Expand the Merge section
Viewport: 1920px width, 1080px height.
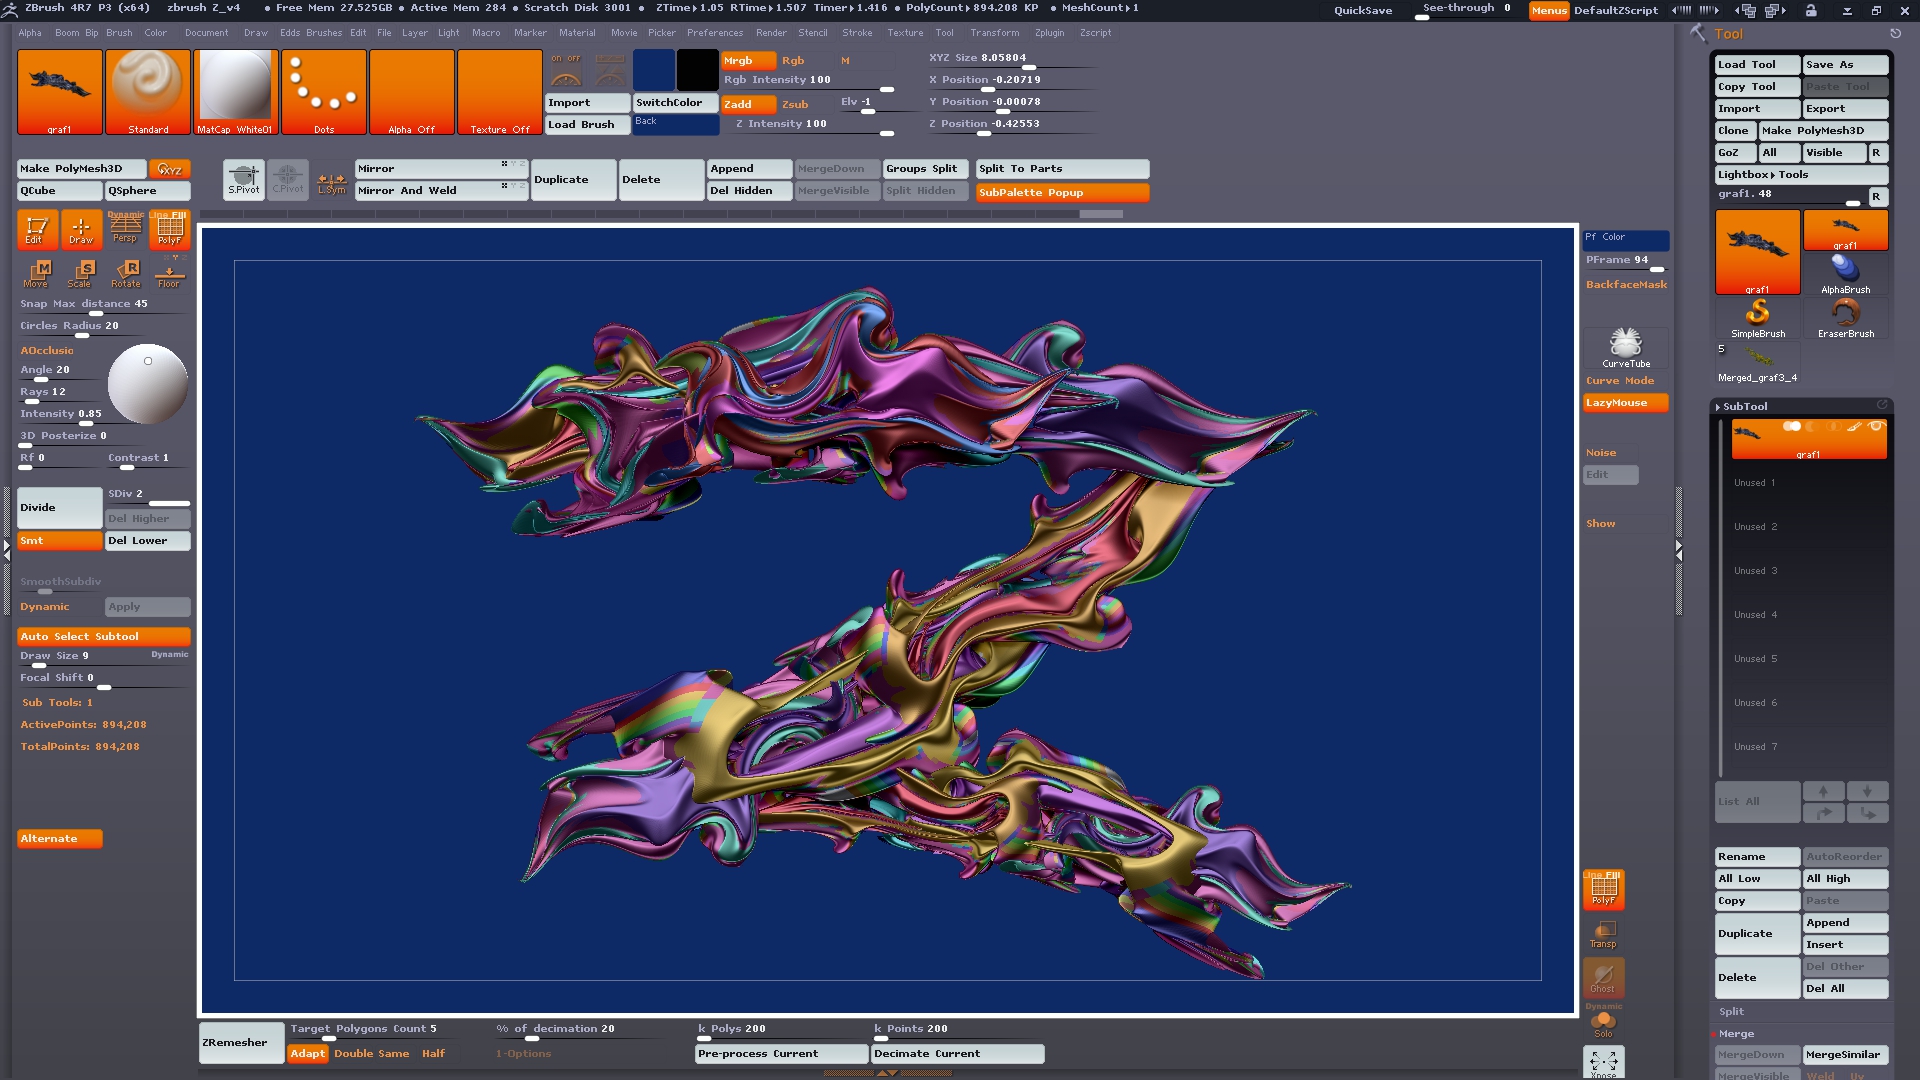click(x=1736, y=1034)
